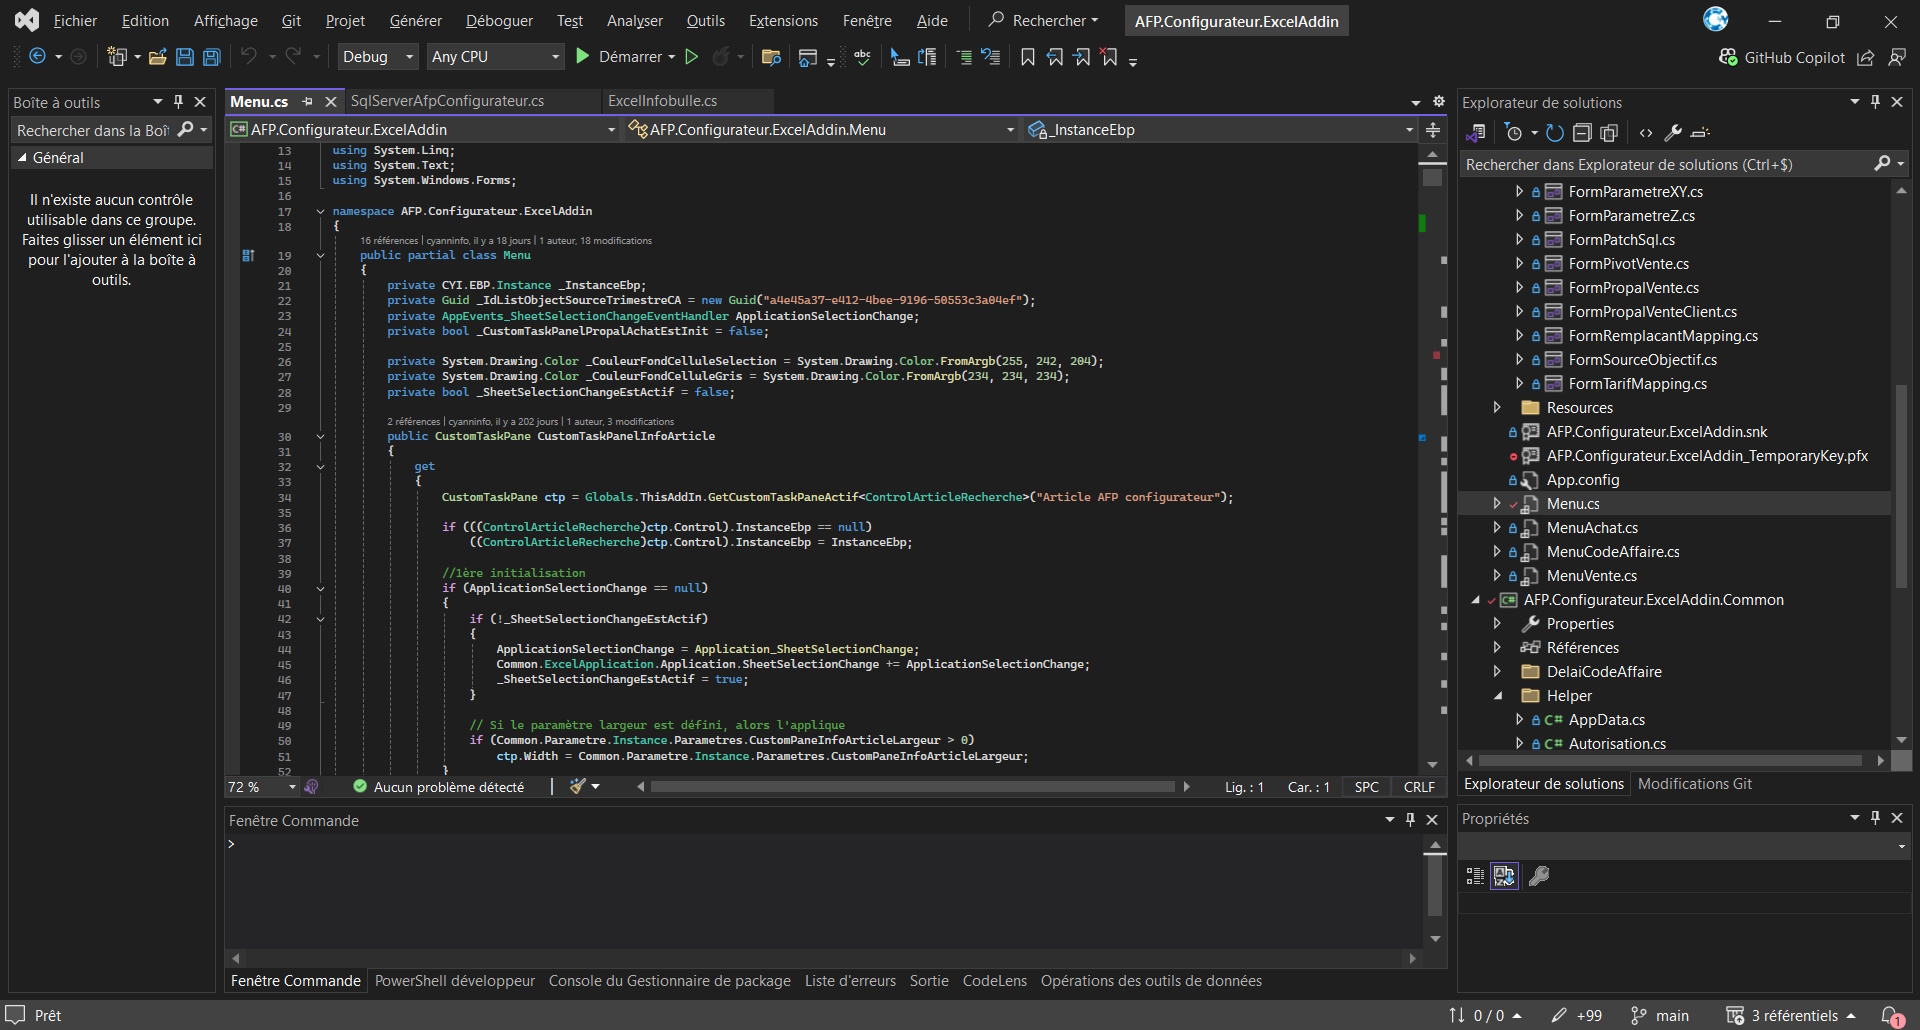The image size is (1920, 1030).
Task: Start without debugging using outlined play icon
Action: coord(691,57)
